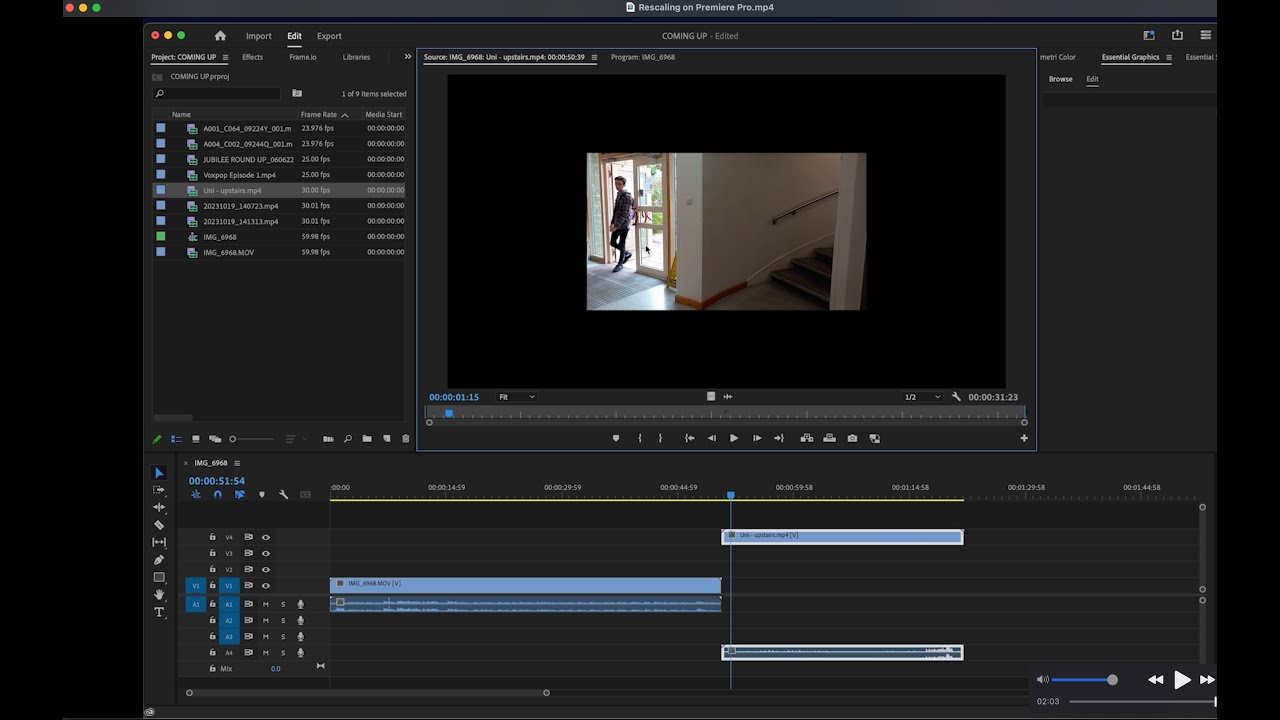Click the Insert edit button
Viewport: 1280px width, 720px height.
[806, 438]
